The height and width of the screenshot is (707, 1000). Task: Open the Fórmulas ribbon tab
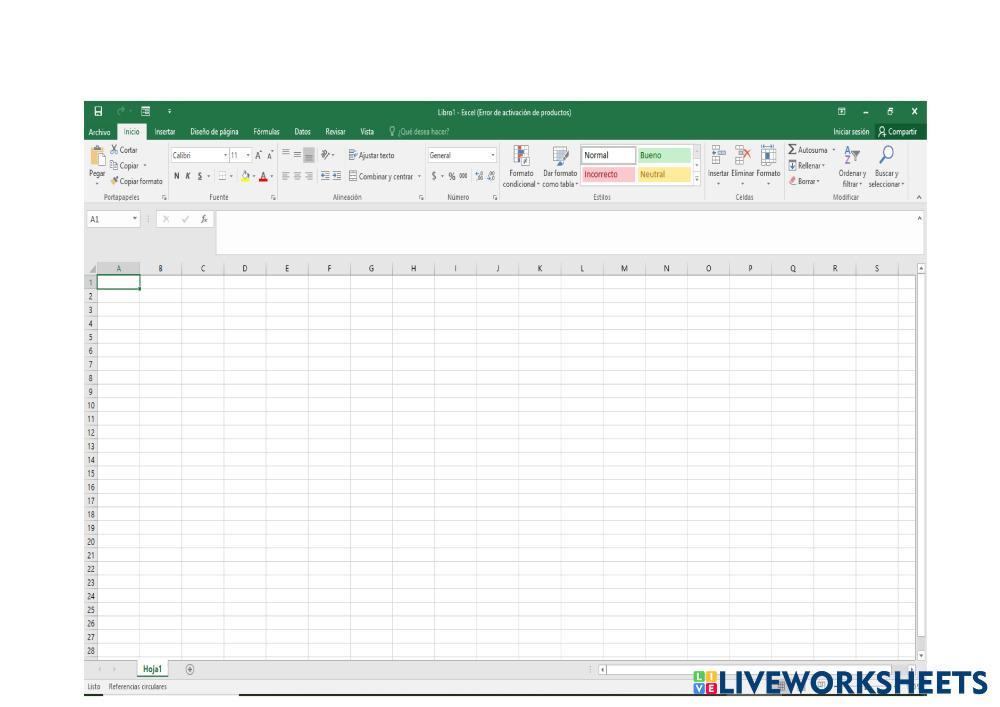tap(267, 131)
